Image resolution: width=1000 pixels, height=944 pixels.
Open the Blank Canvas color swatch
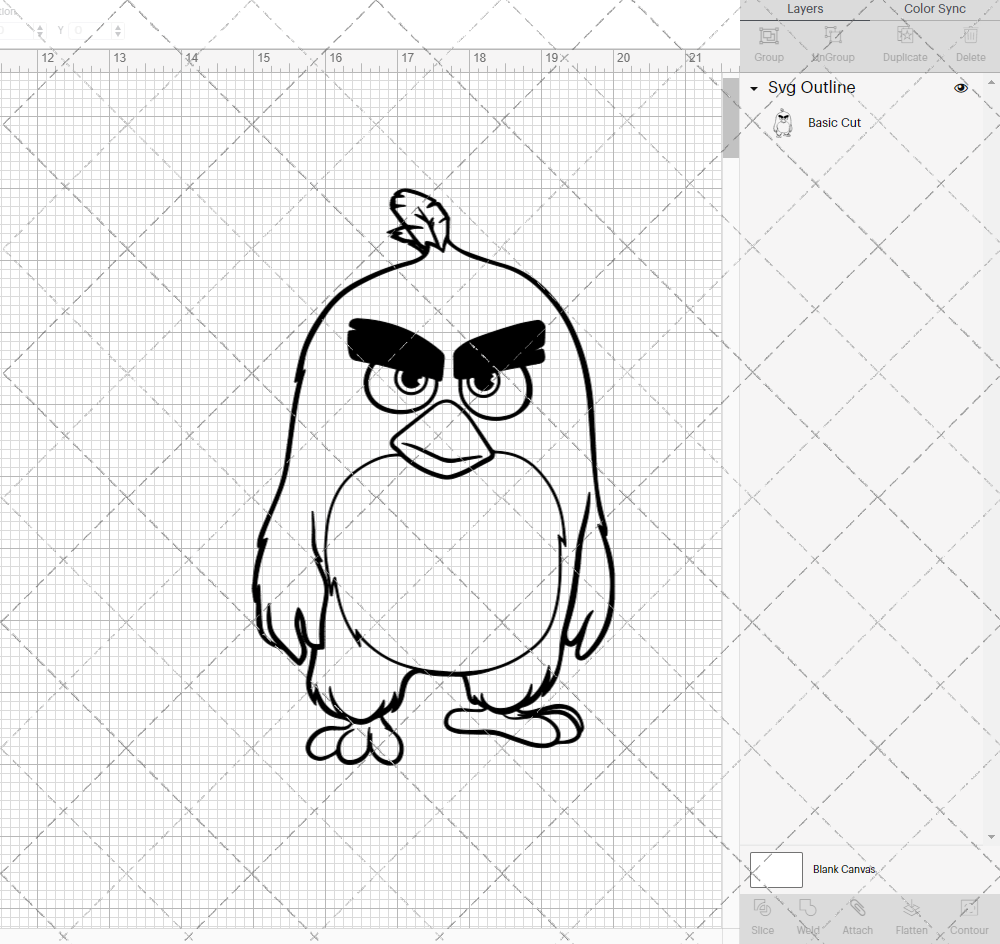(x=775, y=869)
